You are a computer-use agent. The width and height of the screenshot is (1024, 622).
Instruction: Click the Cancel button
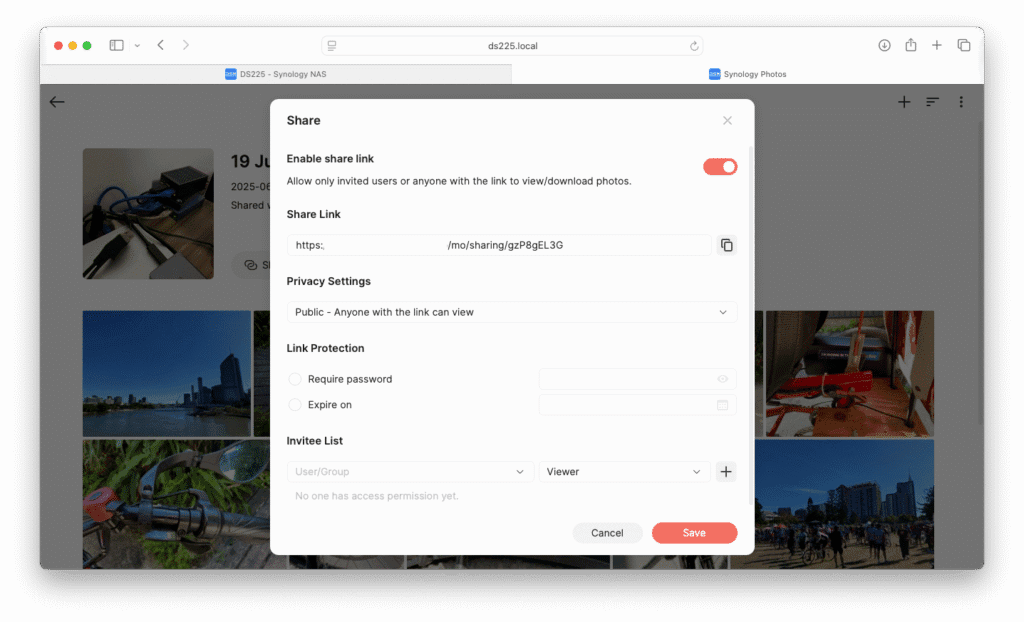point(607,533)
